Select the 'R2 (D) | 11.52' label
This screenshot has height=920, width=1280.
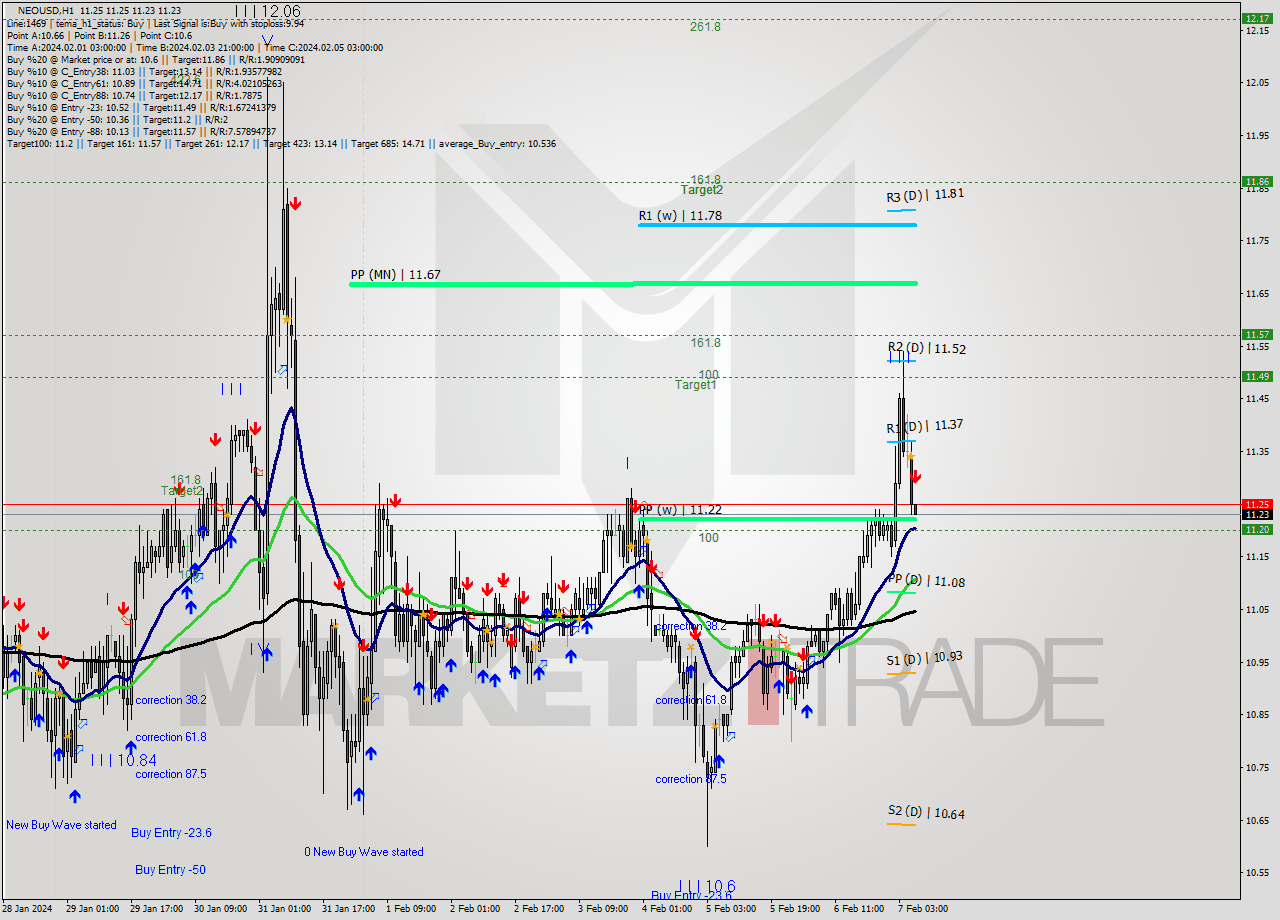click(x=926, y=348)
